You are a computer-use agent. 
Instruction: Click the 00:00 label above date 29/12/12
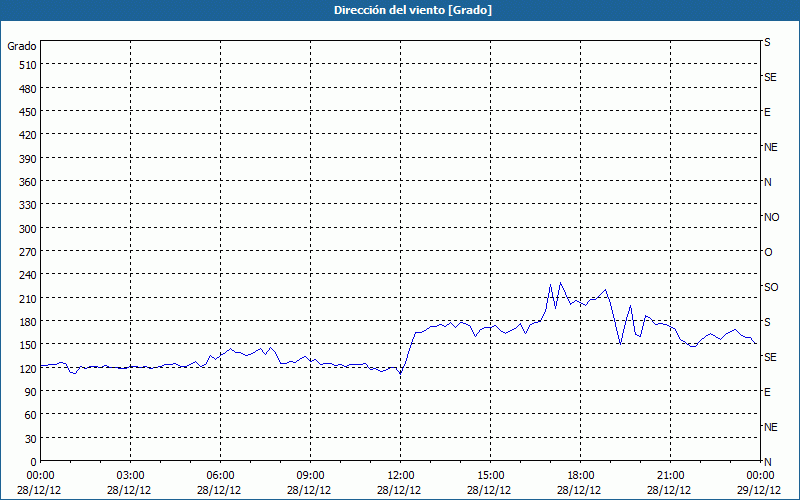coord(760,476)
